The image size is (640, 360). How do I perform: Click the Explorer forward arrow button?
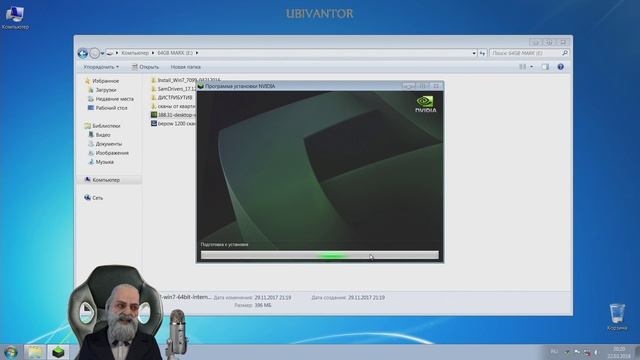pos(94,53)
